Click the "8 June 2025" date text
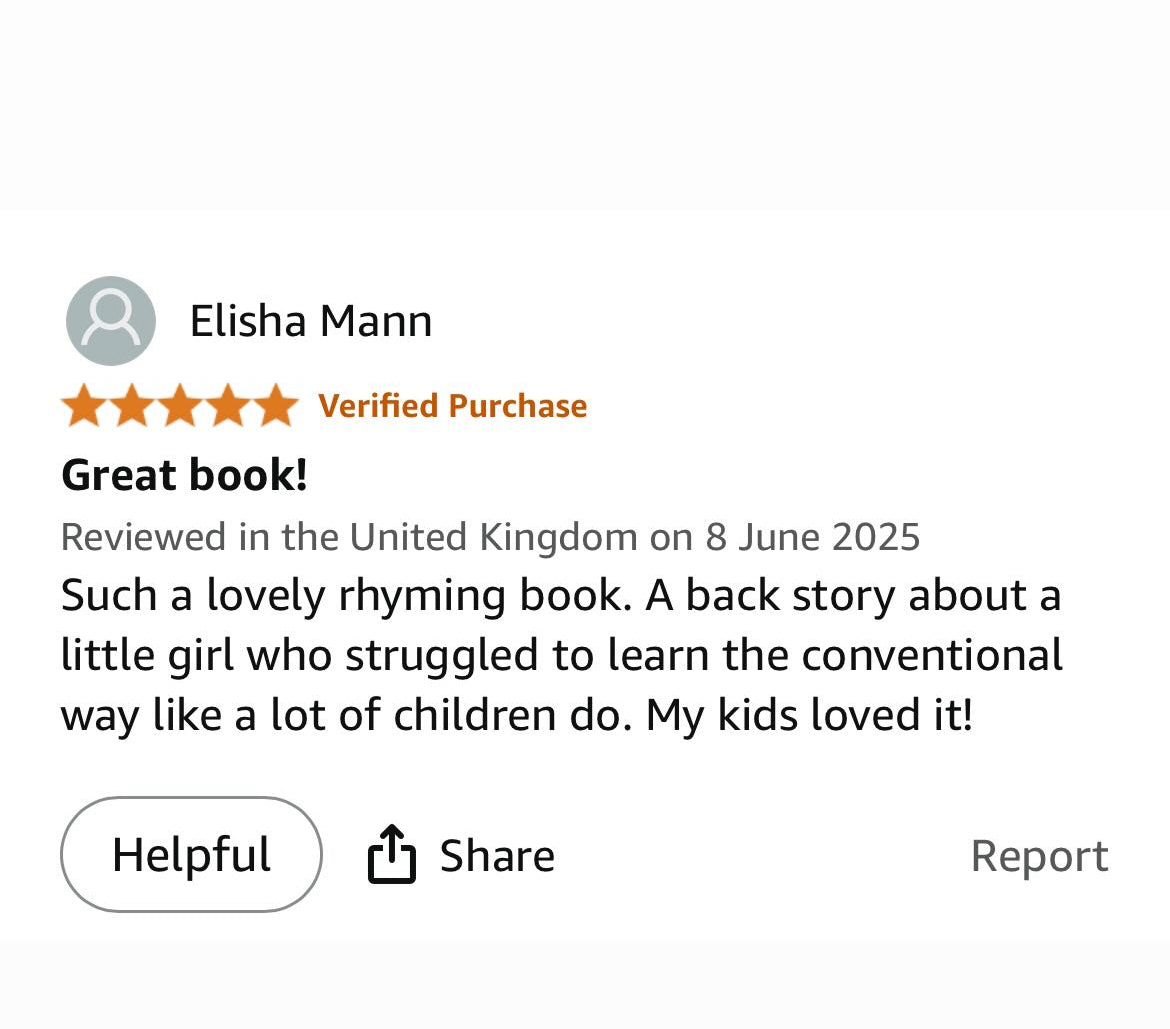Screen dimensions: 1170x1029 pyautogui.click(x=812, y=537)
